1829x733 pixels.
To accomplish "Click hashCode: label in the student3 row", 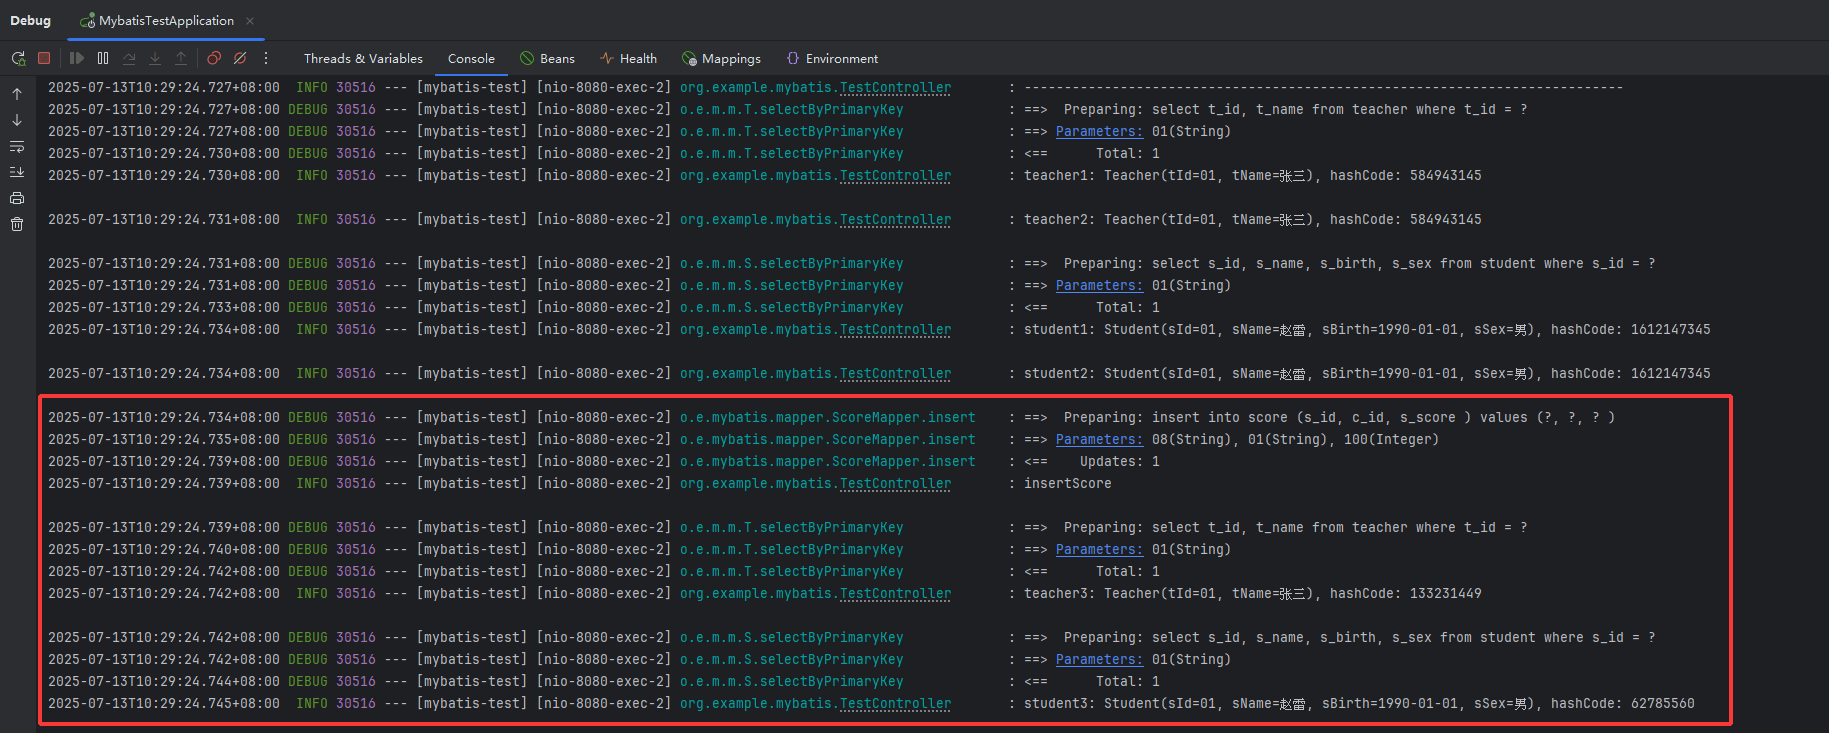I will [1586, 703].
